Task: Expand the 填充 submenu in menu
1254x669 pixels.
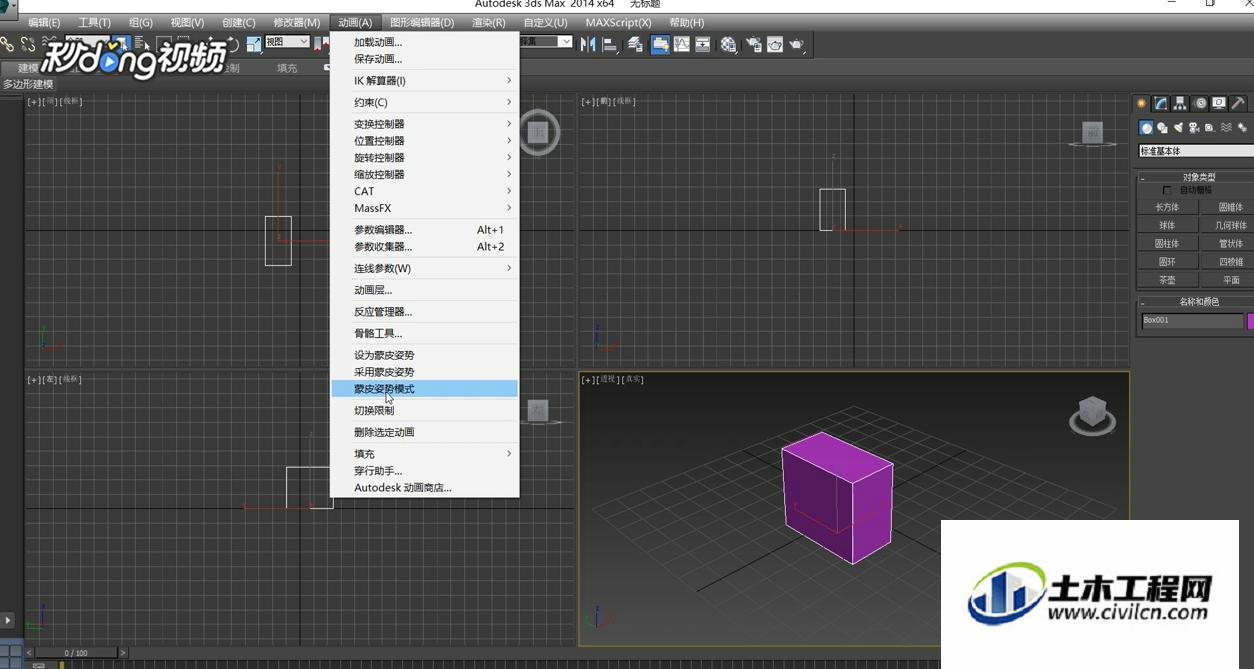Action: [x=425, y=454]
